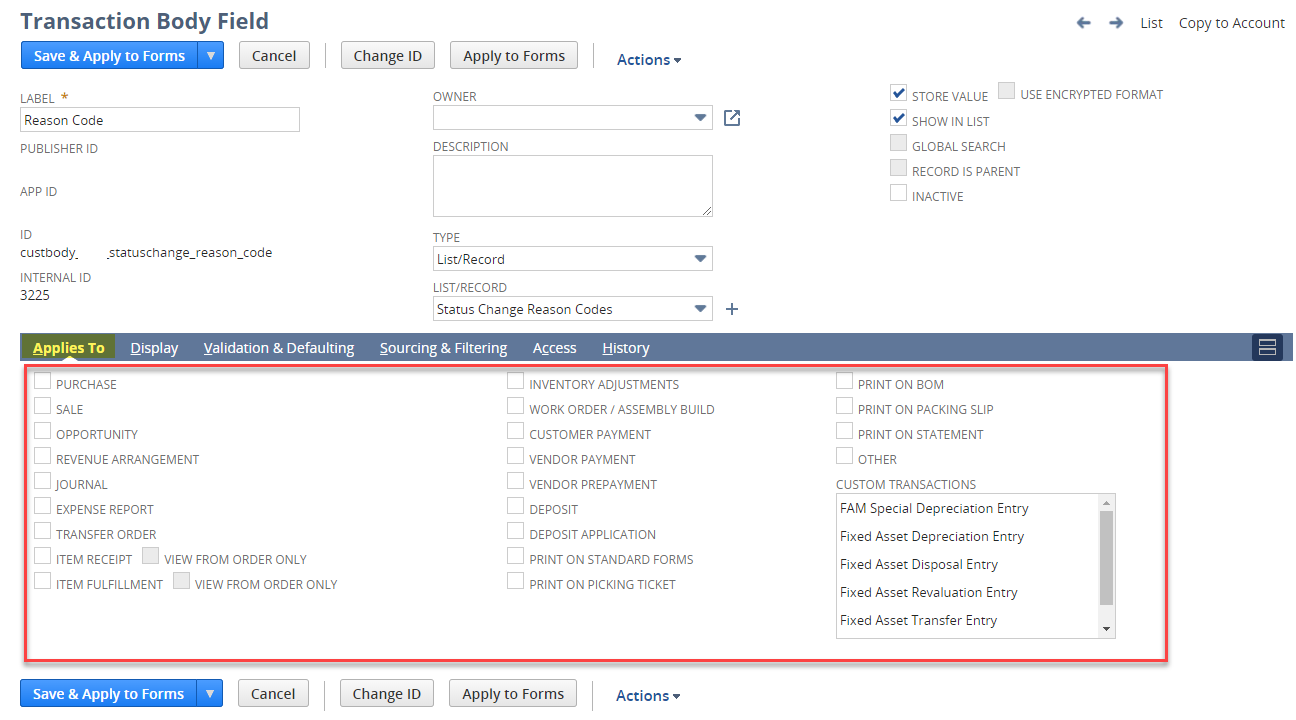This screenshot has width=1296, height=720.
Task: Click top Save & Apply to Forms button
Action: pos(109,55)
